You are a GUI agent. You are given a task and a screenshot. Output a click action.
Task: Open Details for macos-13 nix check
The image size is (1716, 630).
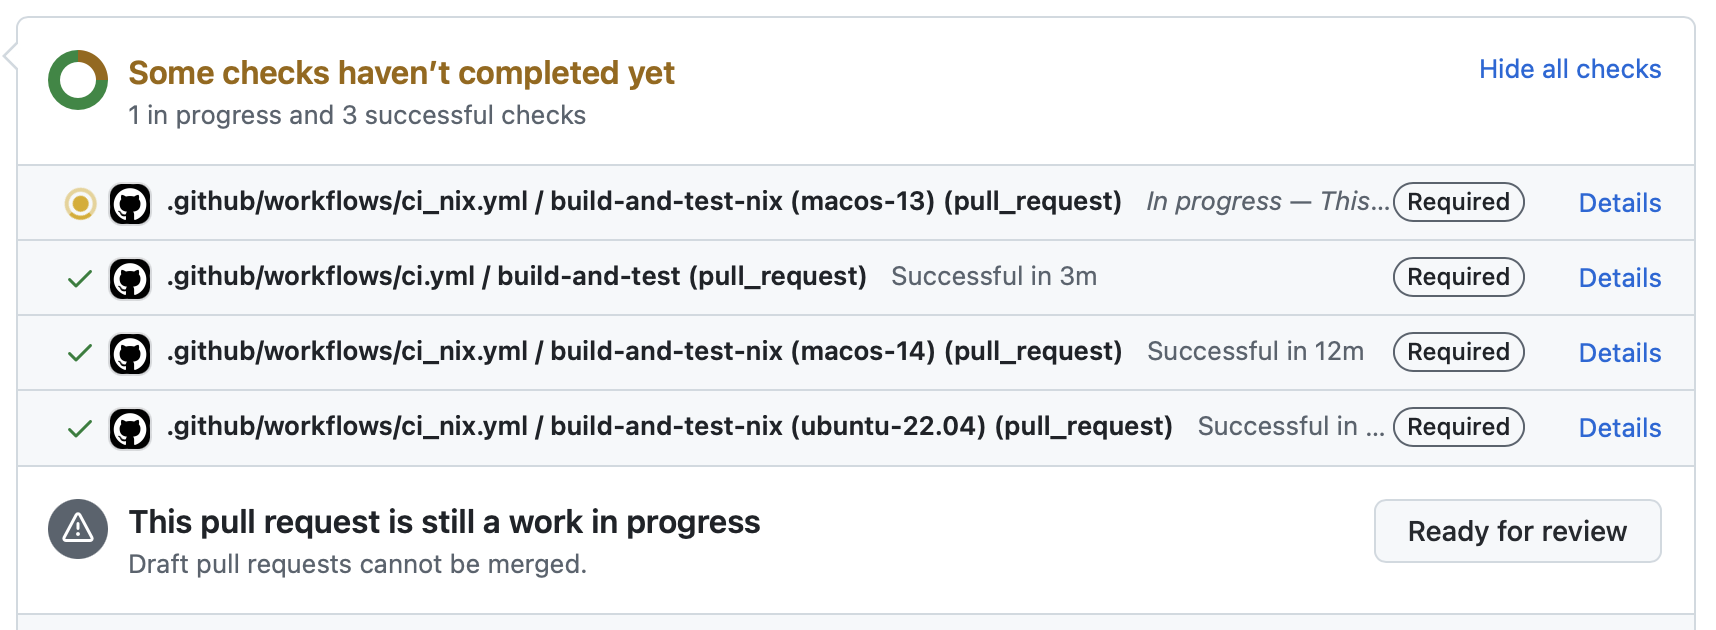tap(1619, 203)
